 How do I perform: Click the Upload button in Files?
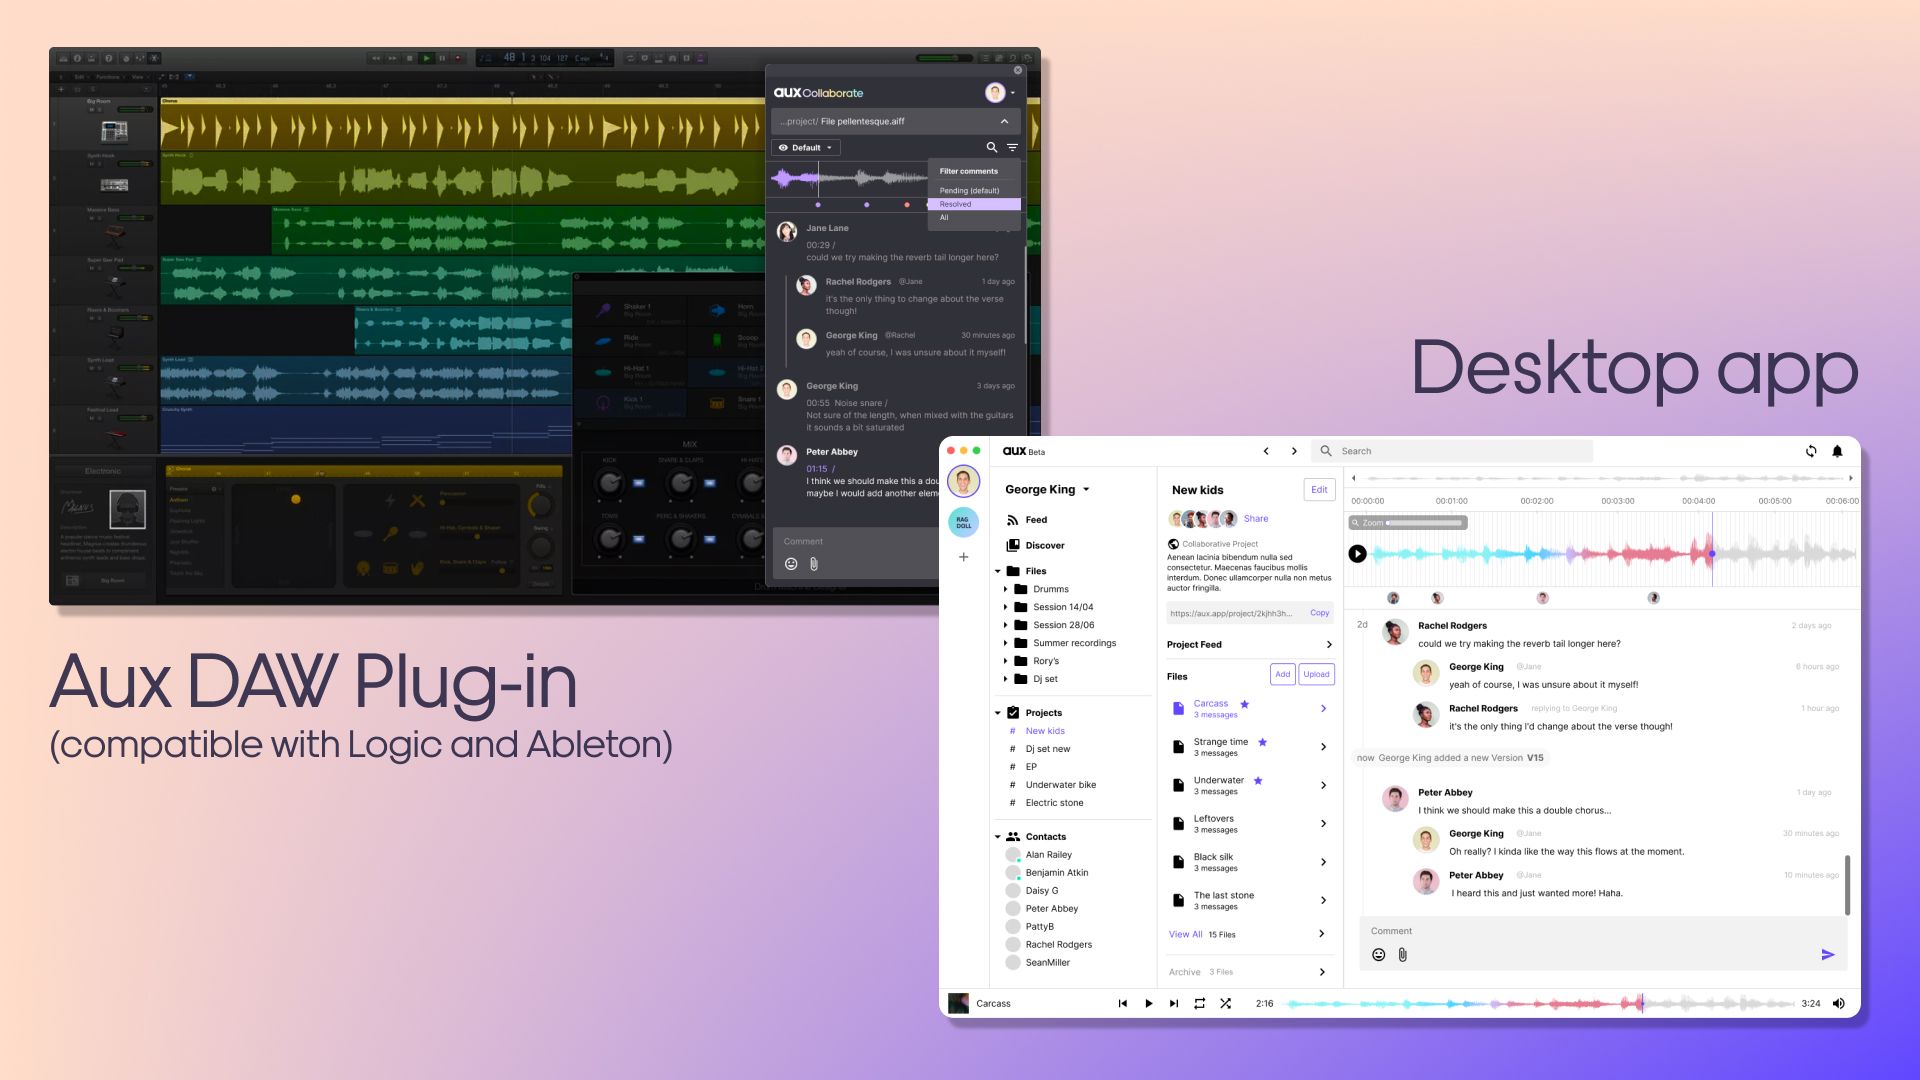pyautogui.click(x=1317, y=674)
